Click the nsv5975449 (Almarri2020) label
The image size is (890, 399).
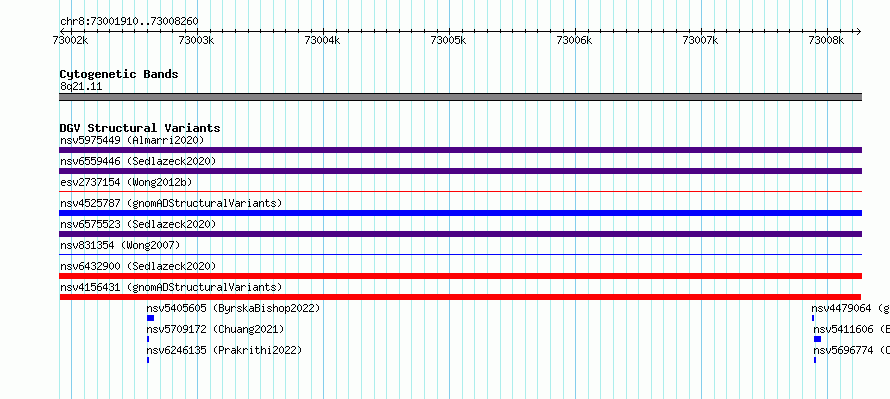132,140
